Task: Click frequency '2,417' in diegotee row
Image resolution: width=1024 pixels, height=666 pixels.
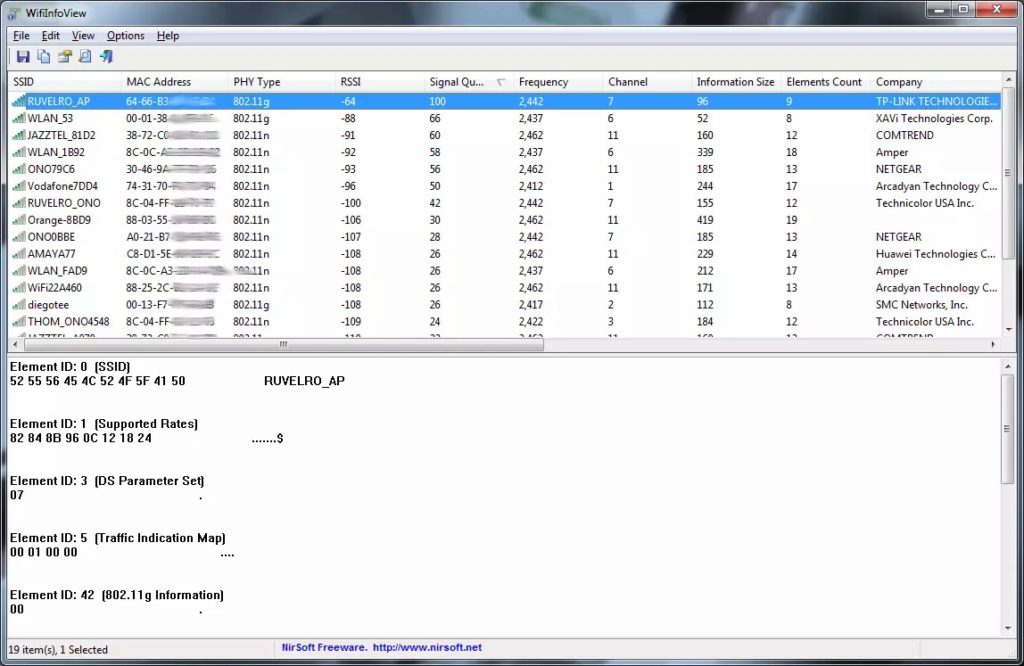Action: (x=531, y=305)
